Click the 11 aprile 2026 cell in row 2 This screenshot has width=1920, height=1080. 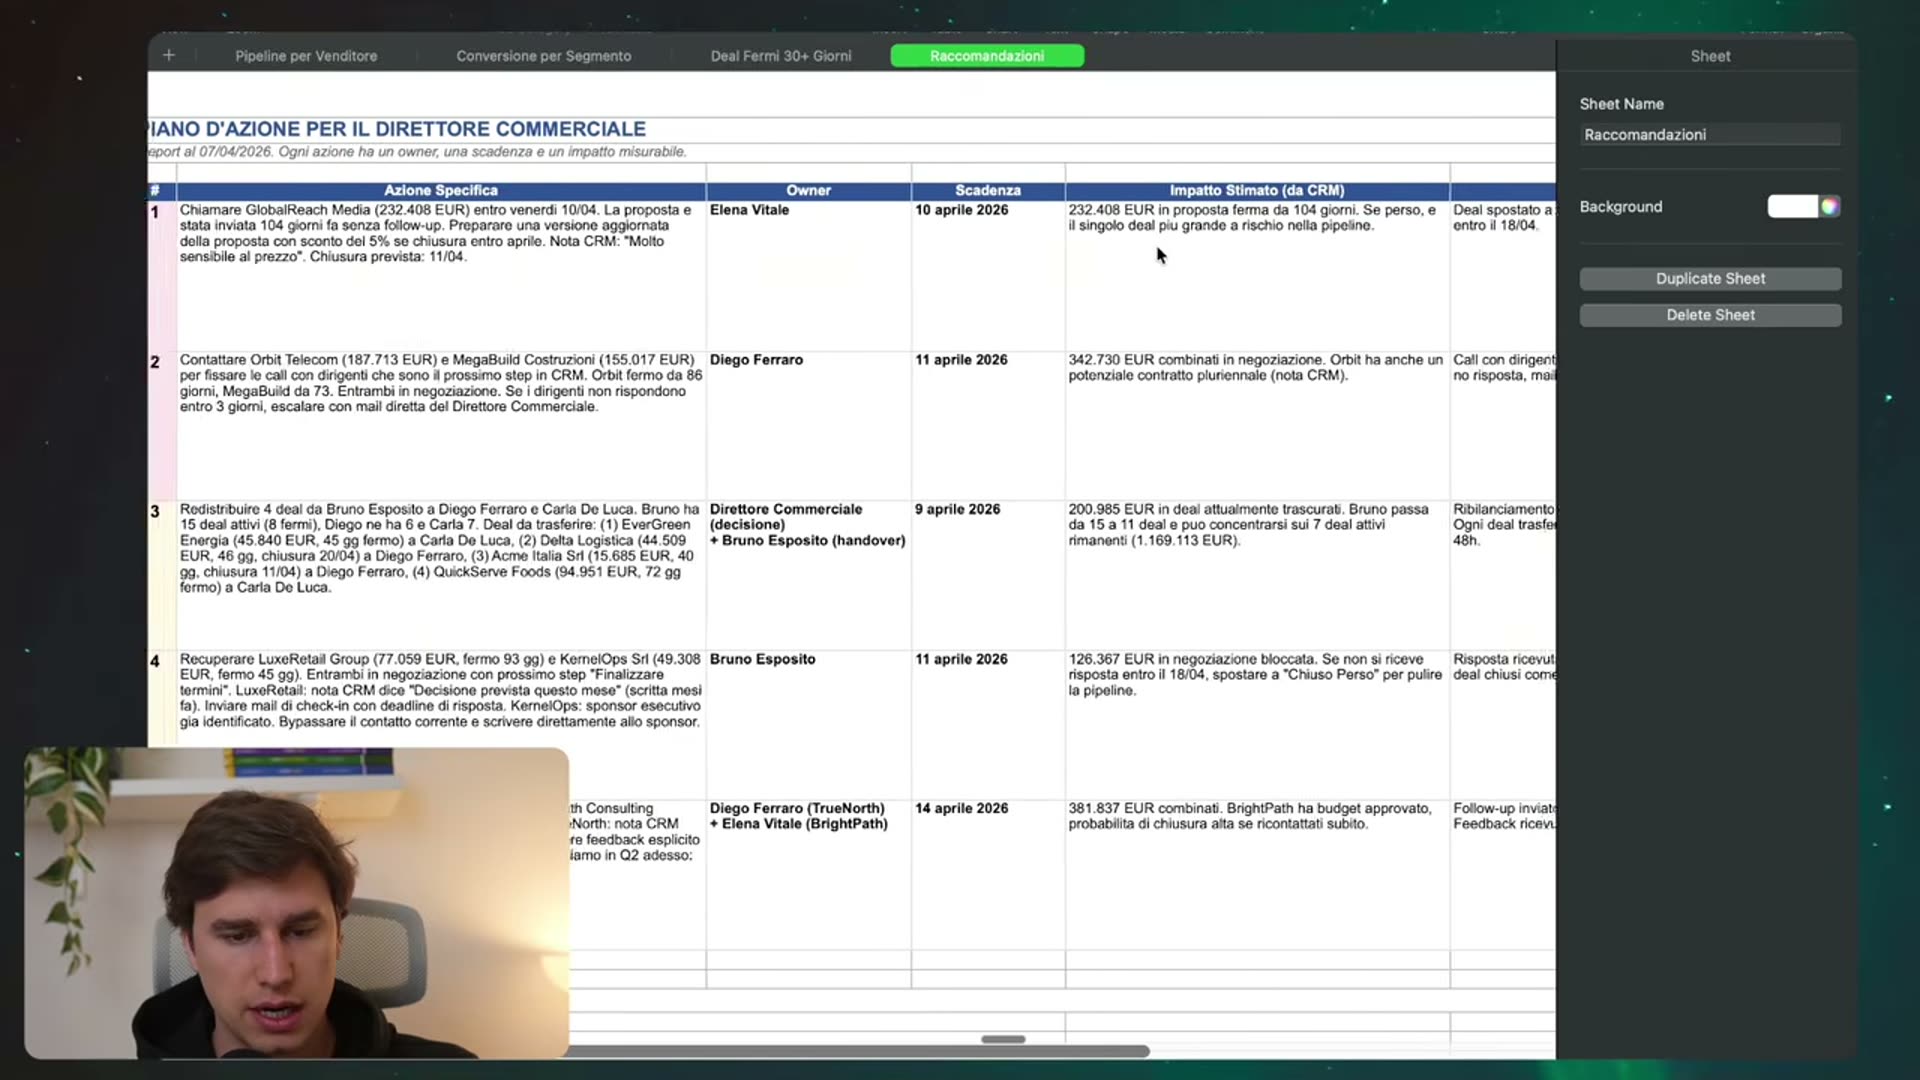tap(988, 426)
